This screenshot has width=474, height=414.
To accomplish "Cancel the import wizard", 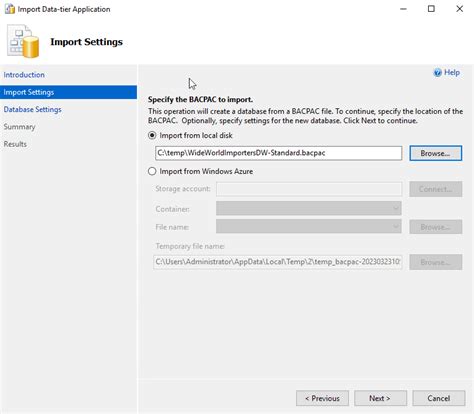I will point(439,398).
